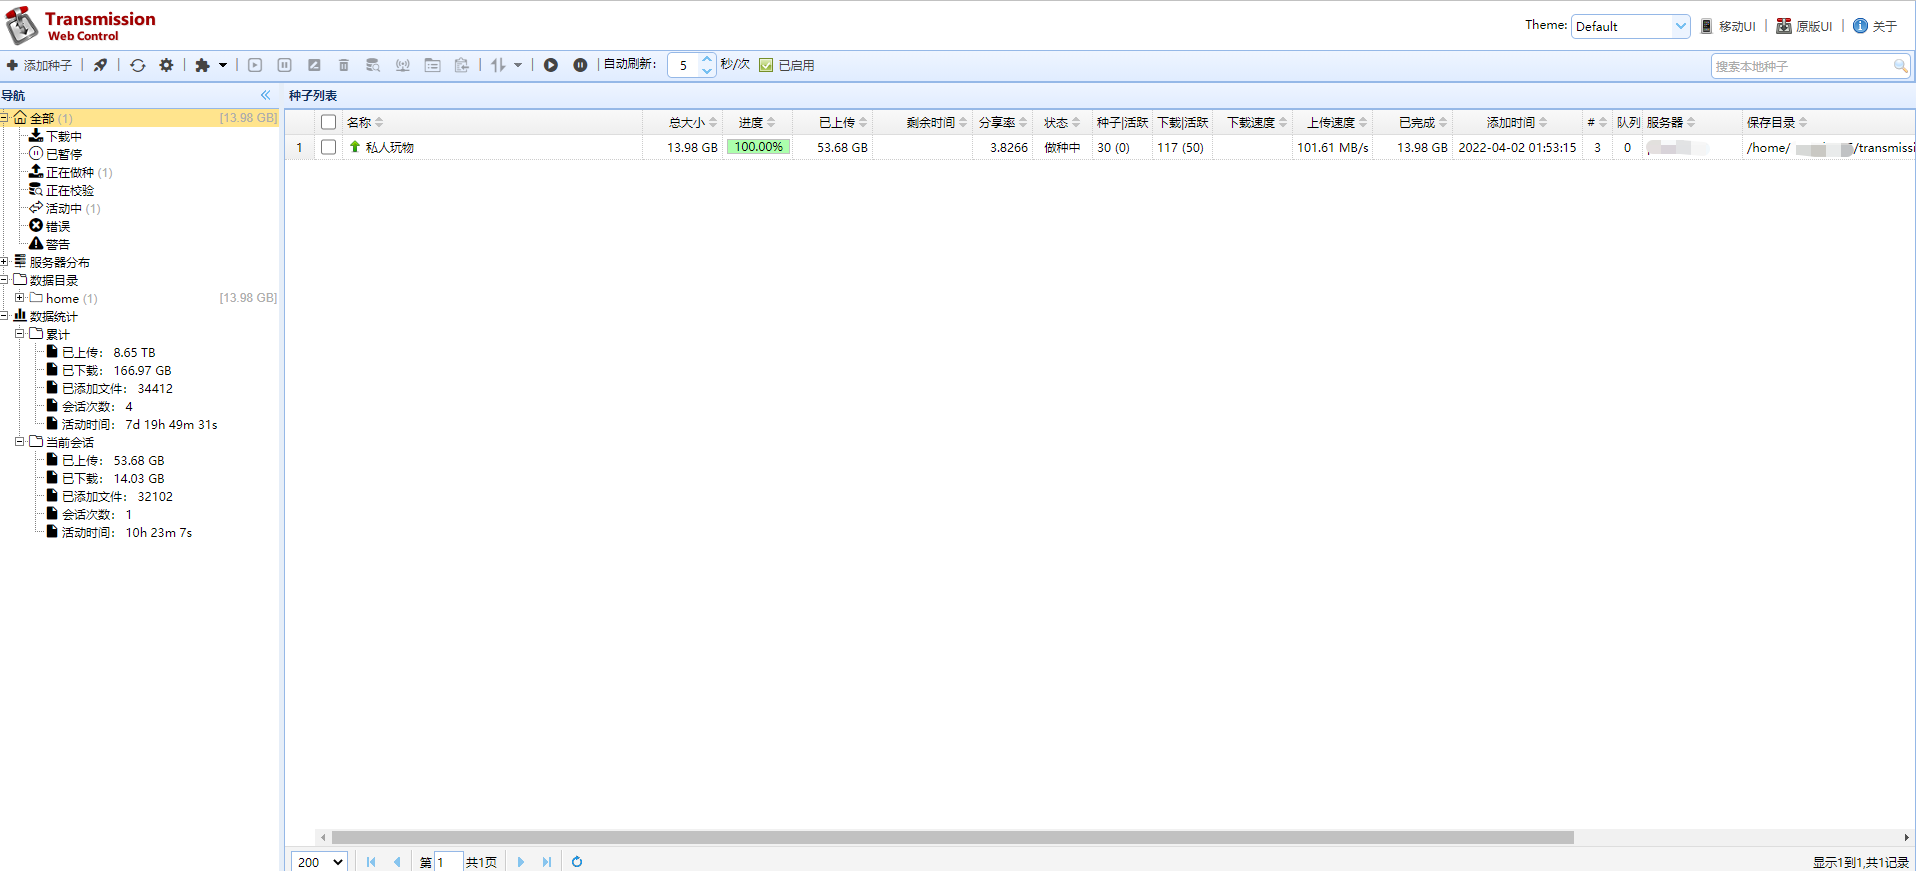Click the copy path clipboard icon
Screen dimensions: 1916x871
tap(462, 65)
